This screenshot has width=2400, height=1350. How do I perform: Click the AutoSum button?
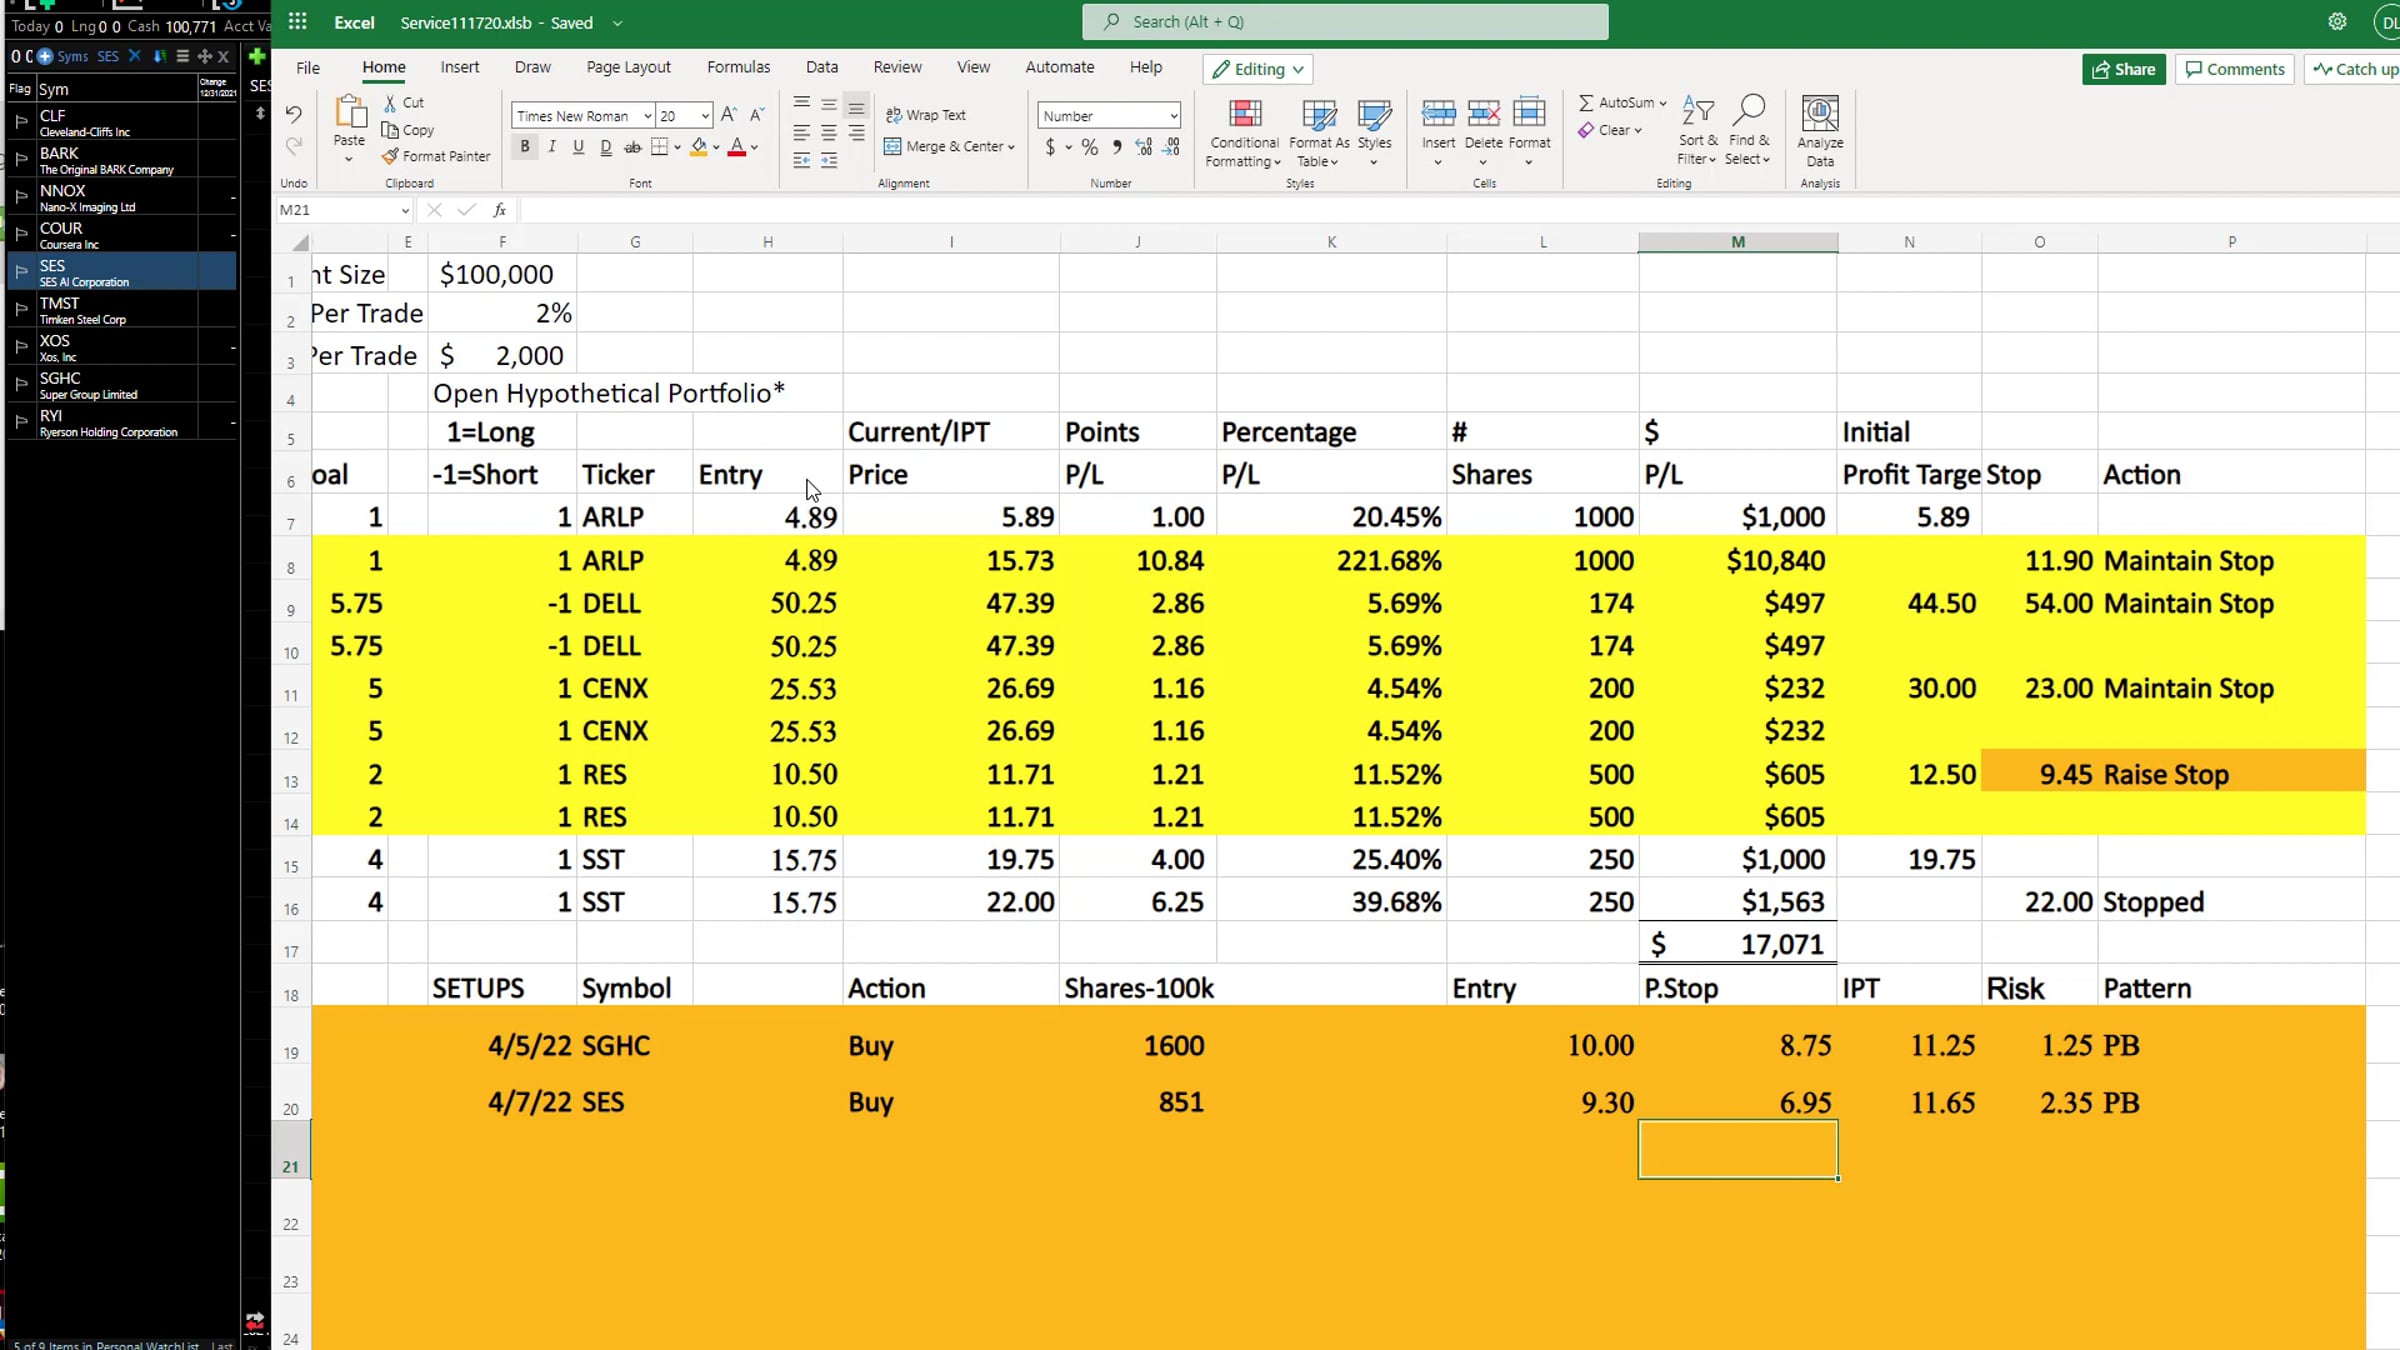(x=1615, y=103)
